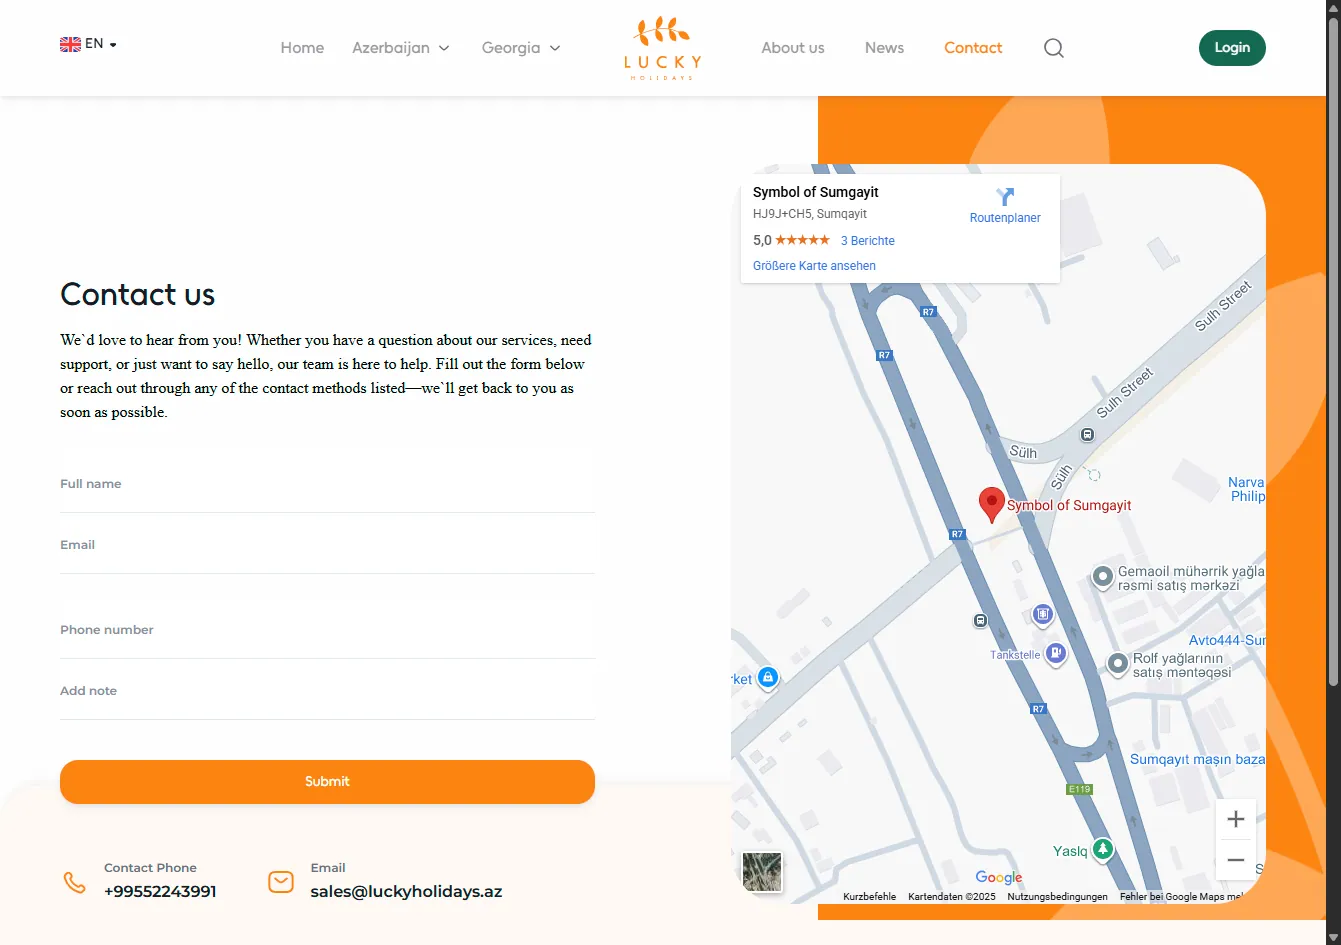Click the Google logo on the map

(x=999, y=877)
